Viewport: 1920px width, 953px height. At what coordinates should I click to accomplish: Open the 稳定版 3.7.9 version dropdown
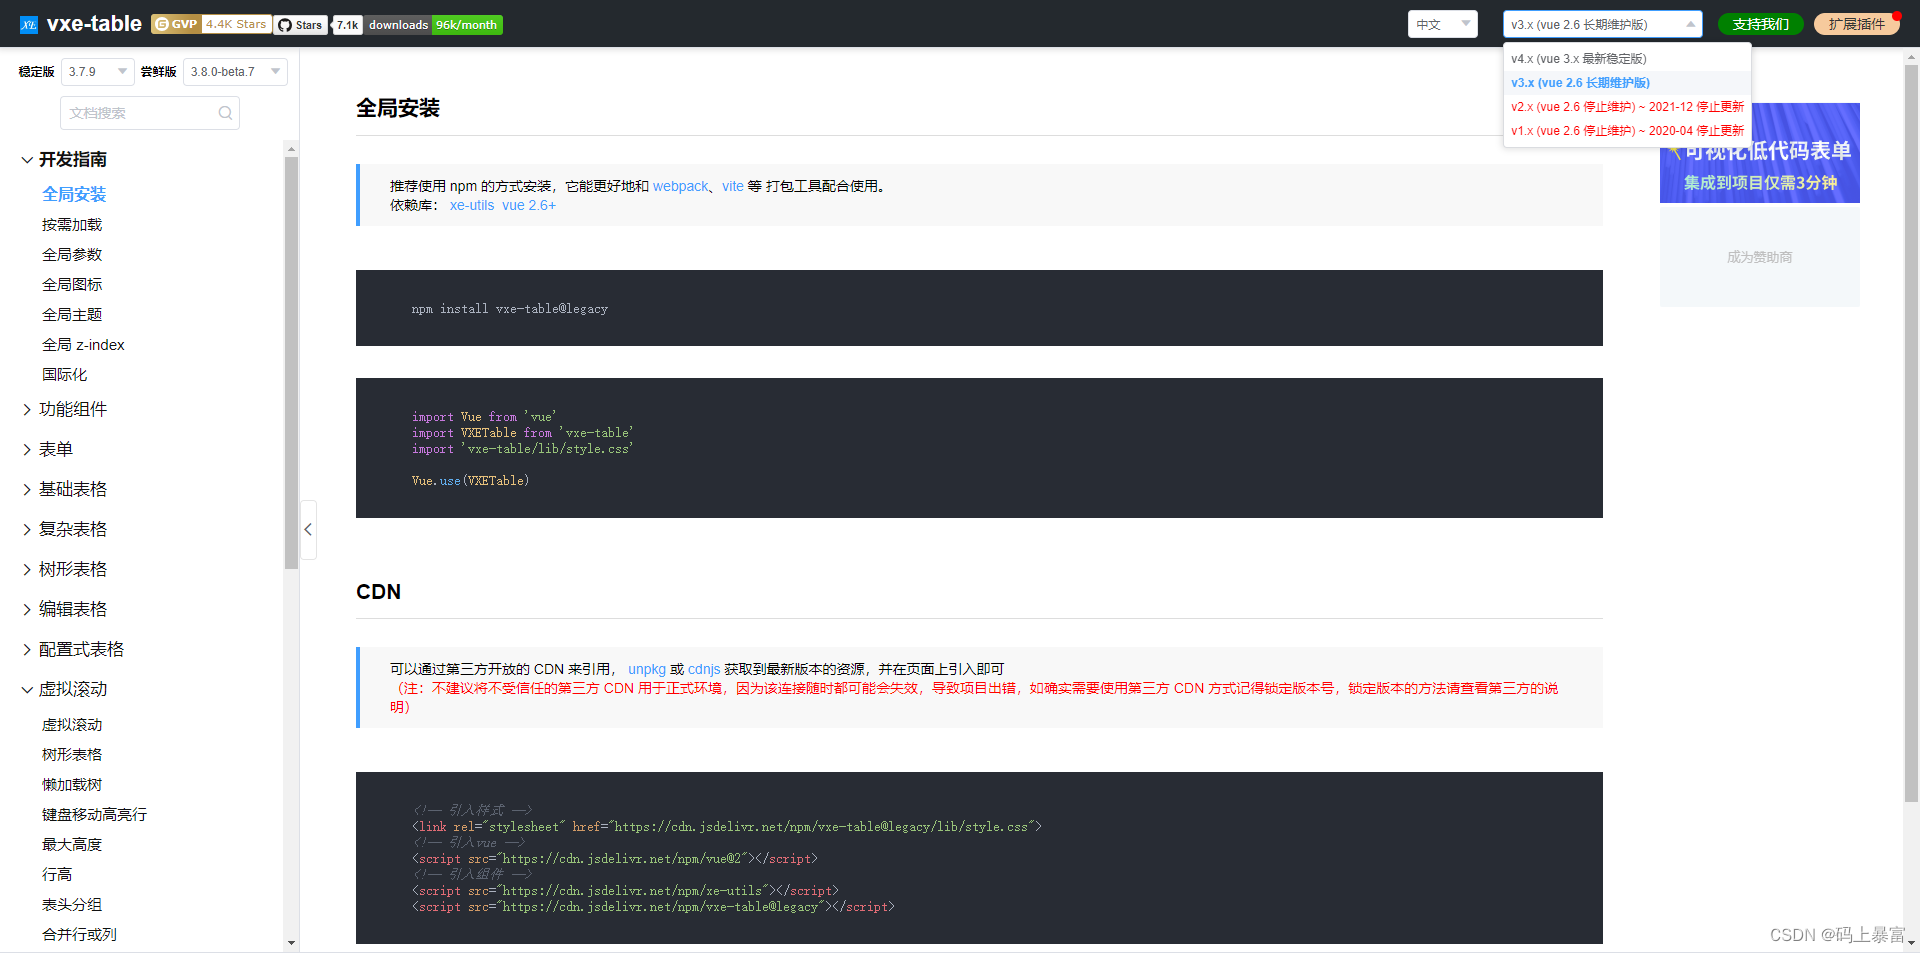[x=97, y=72]
